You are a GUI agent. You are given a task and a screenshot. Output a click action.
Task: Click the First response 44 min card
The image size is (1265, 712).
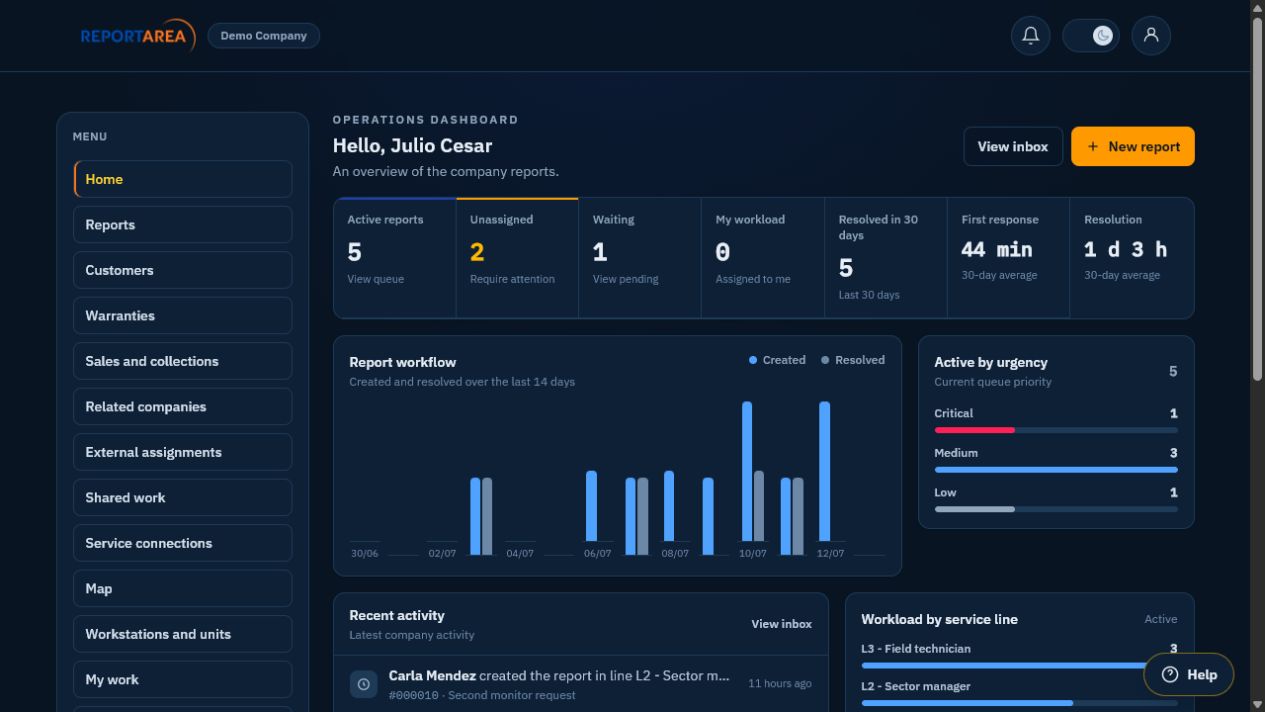click(x=1008, y=258)
